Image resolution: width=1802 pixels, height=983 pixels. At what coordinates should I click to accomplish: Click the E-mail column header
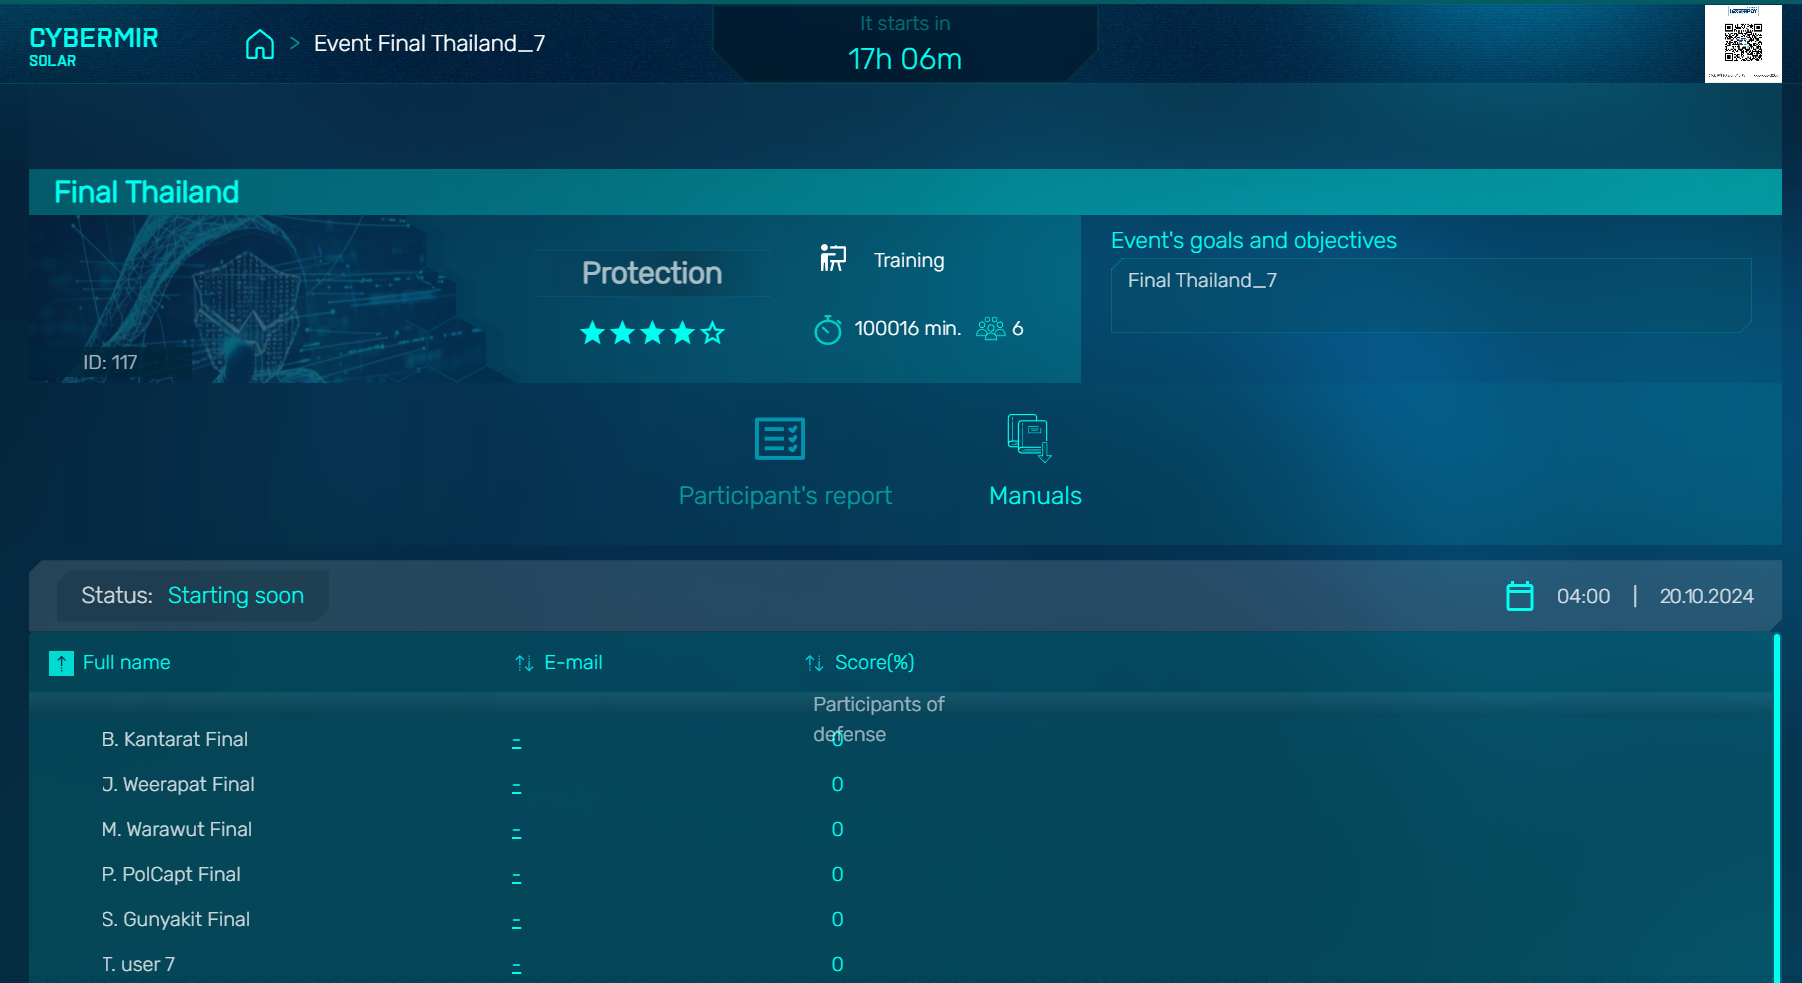573,663
